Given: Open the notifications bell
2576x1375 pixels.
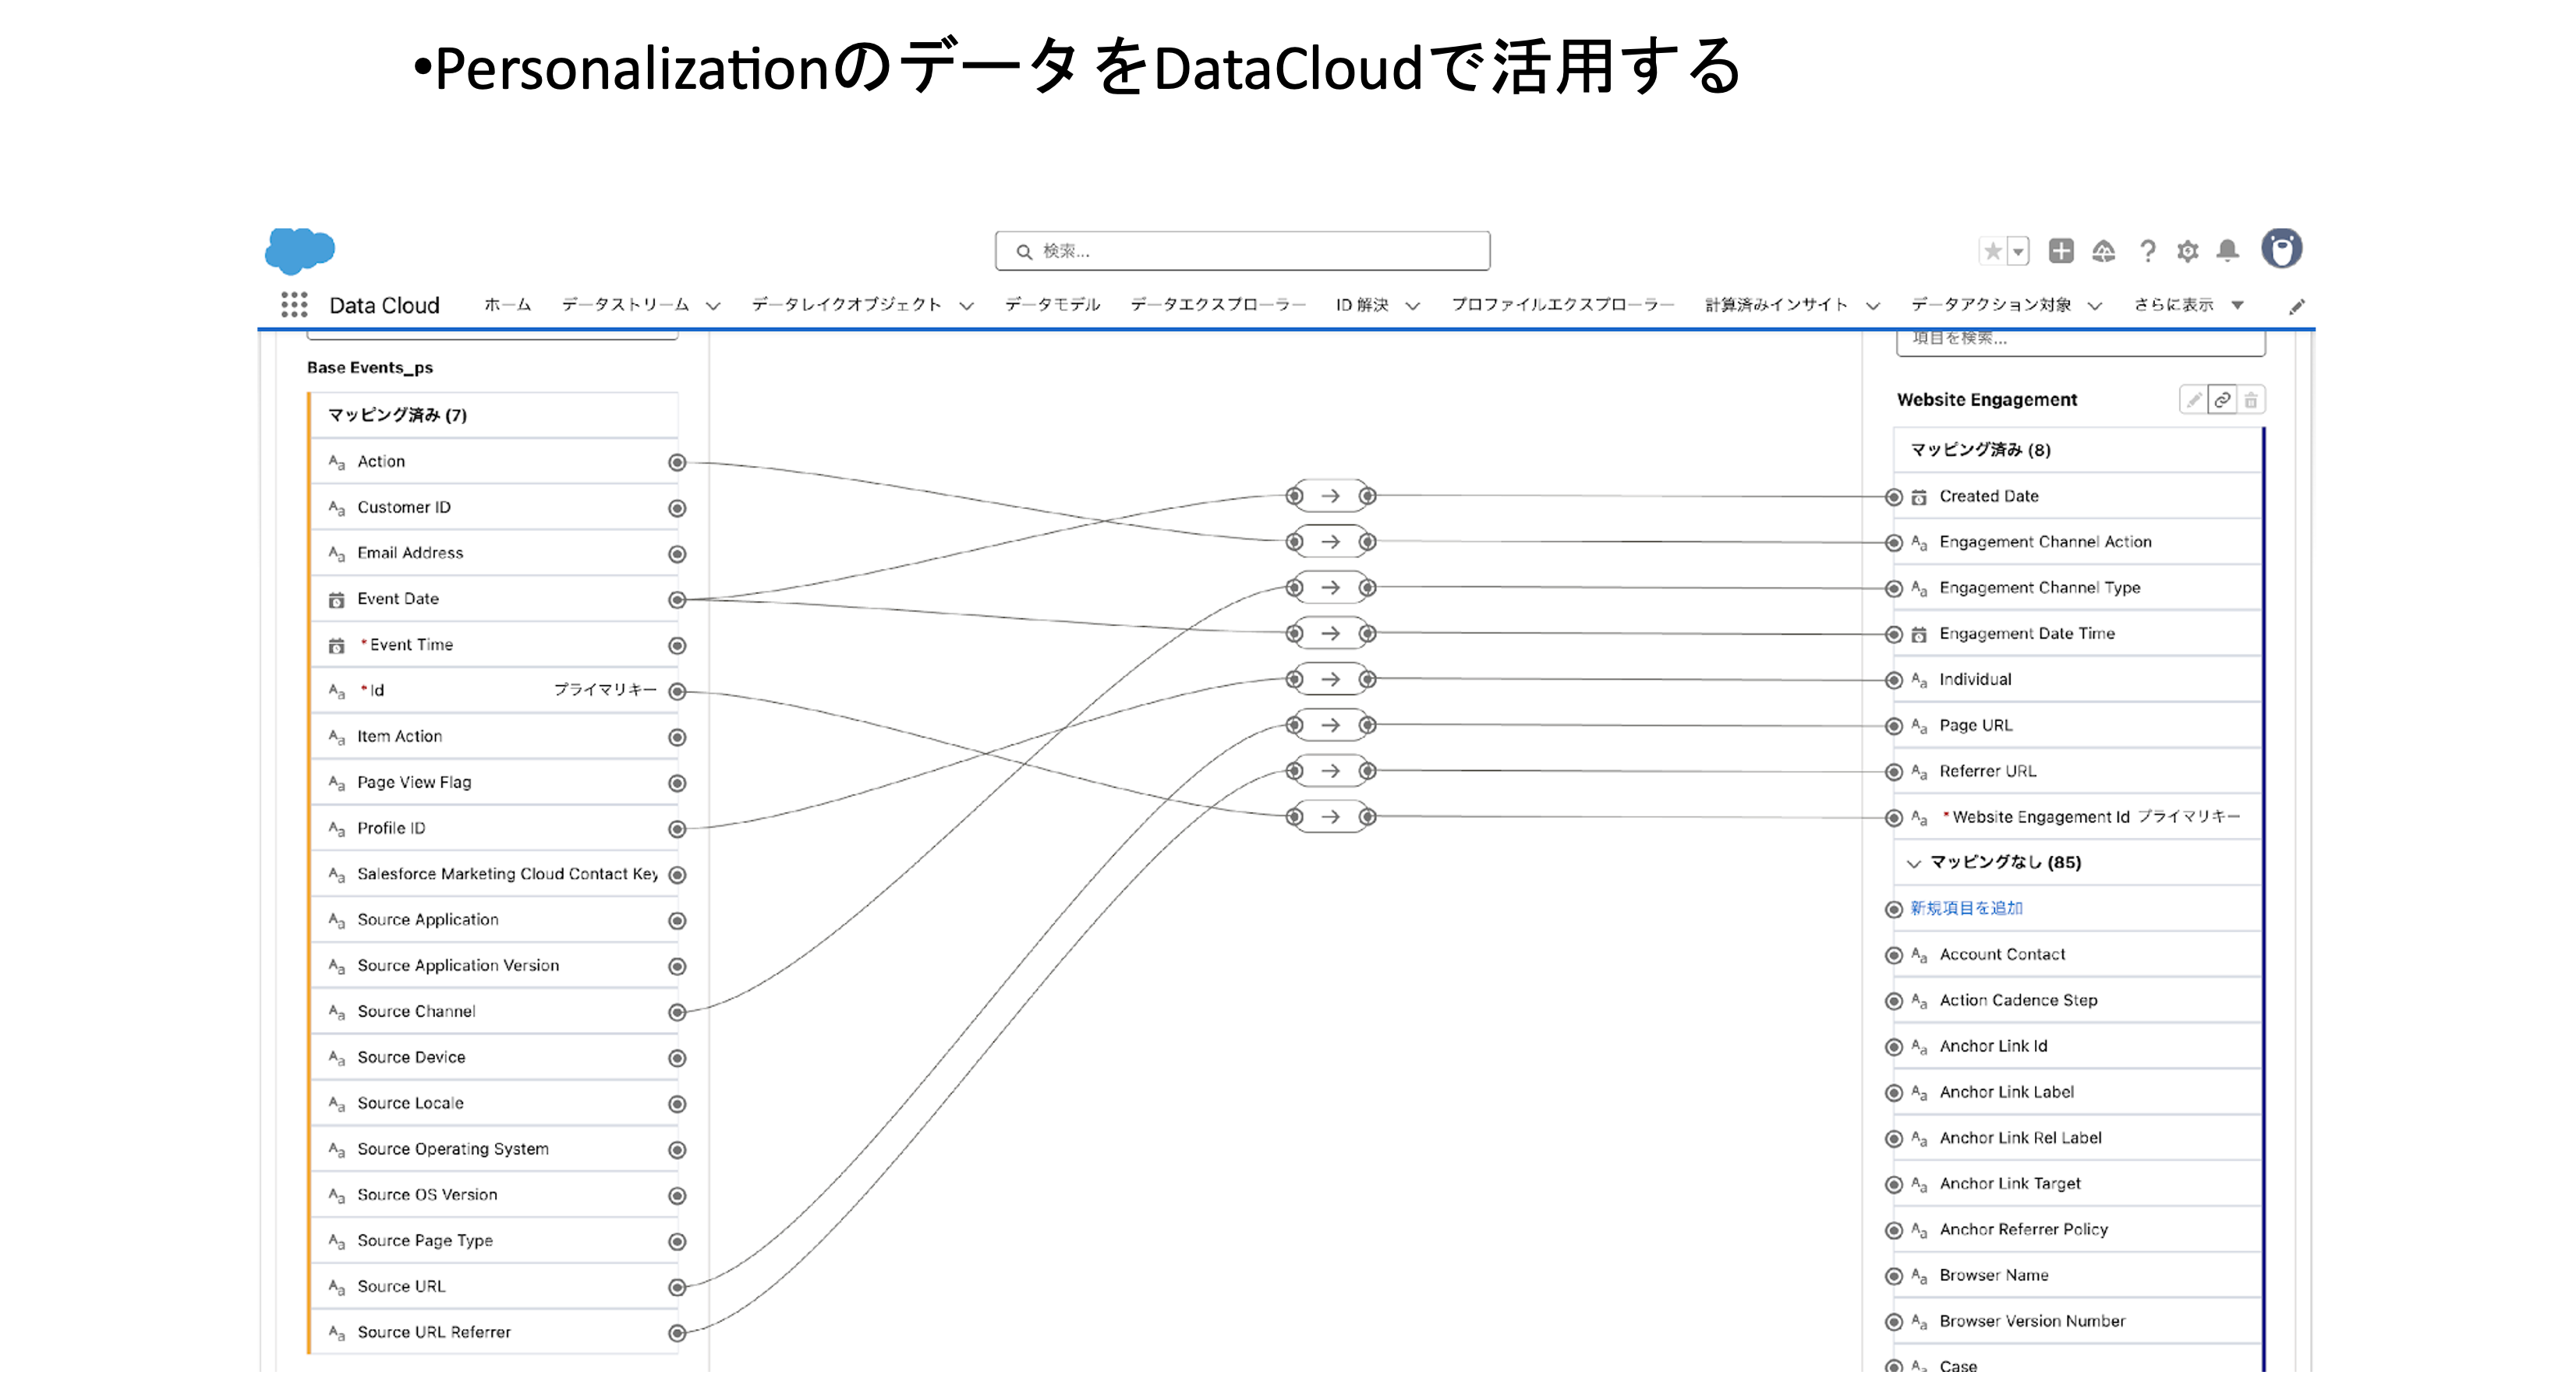Looking at the screenshot, I should click(x=2227, y=251).
